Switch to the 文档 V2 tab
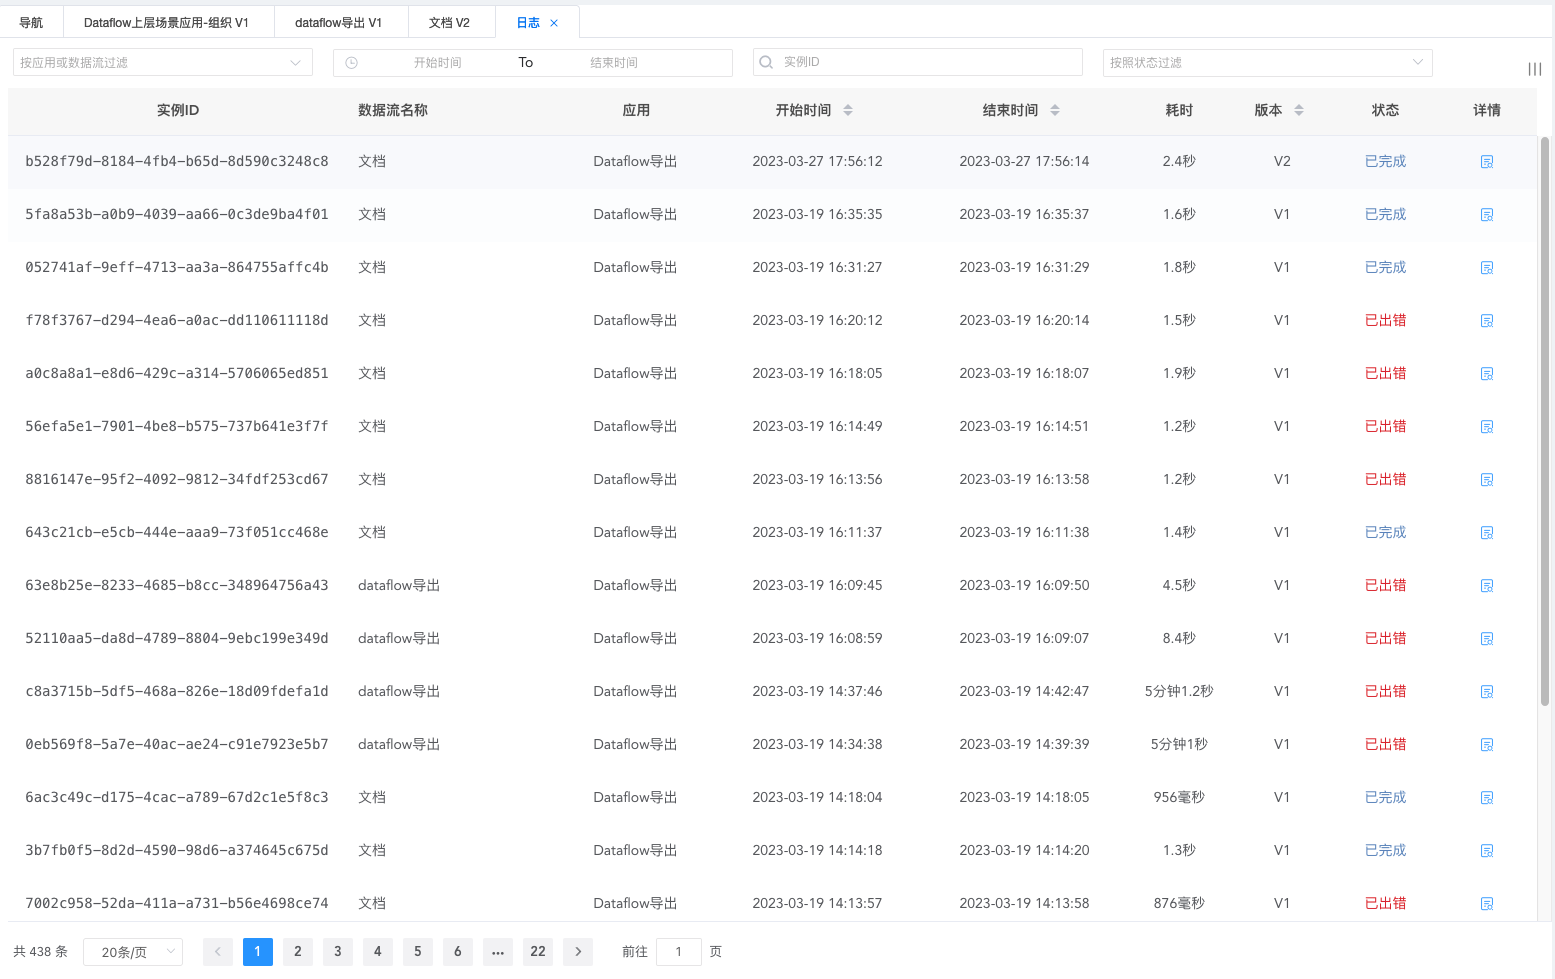Viewport: 1555px width, 979px height. 449,22
